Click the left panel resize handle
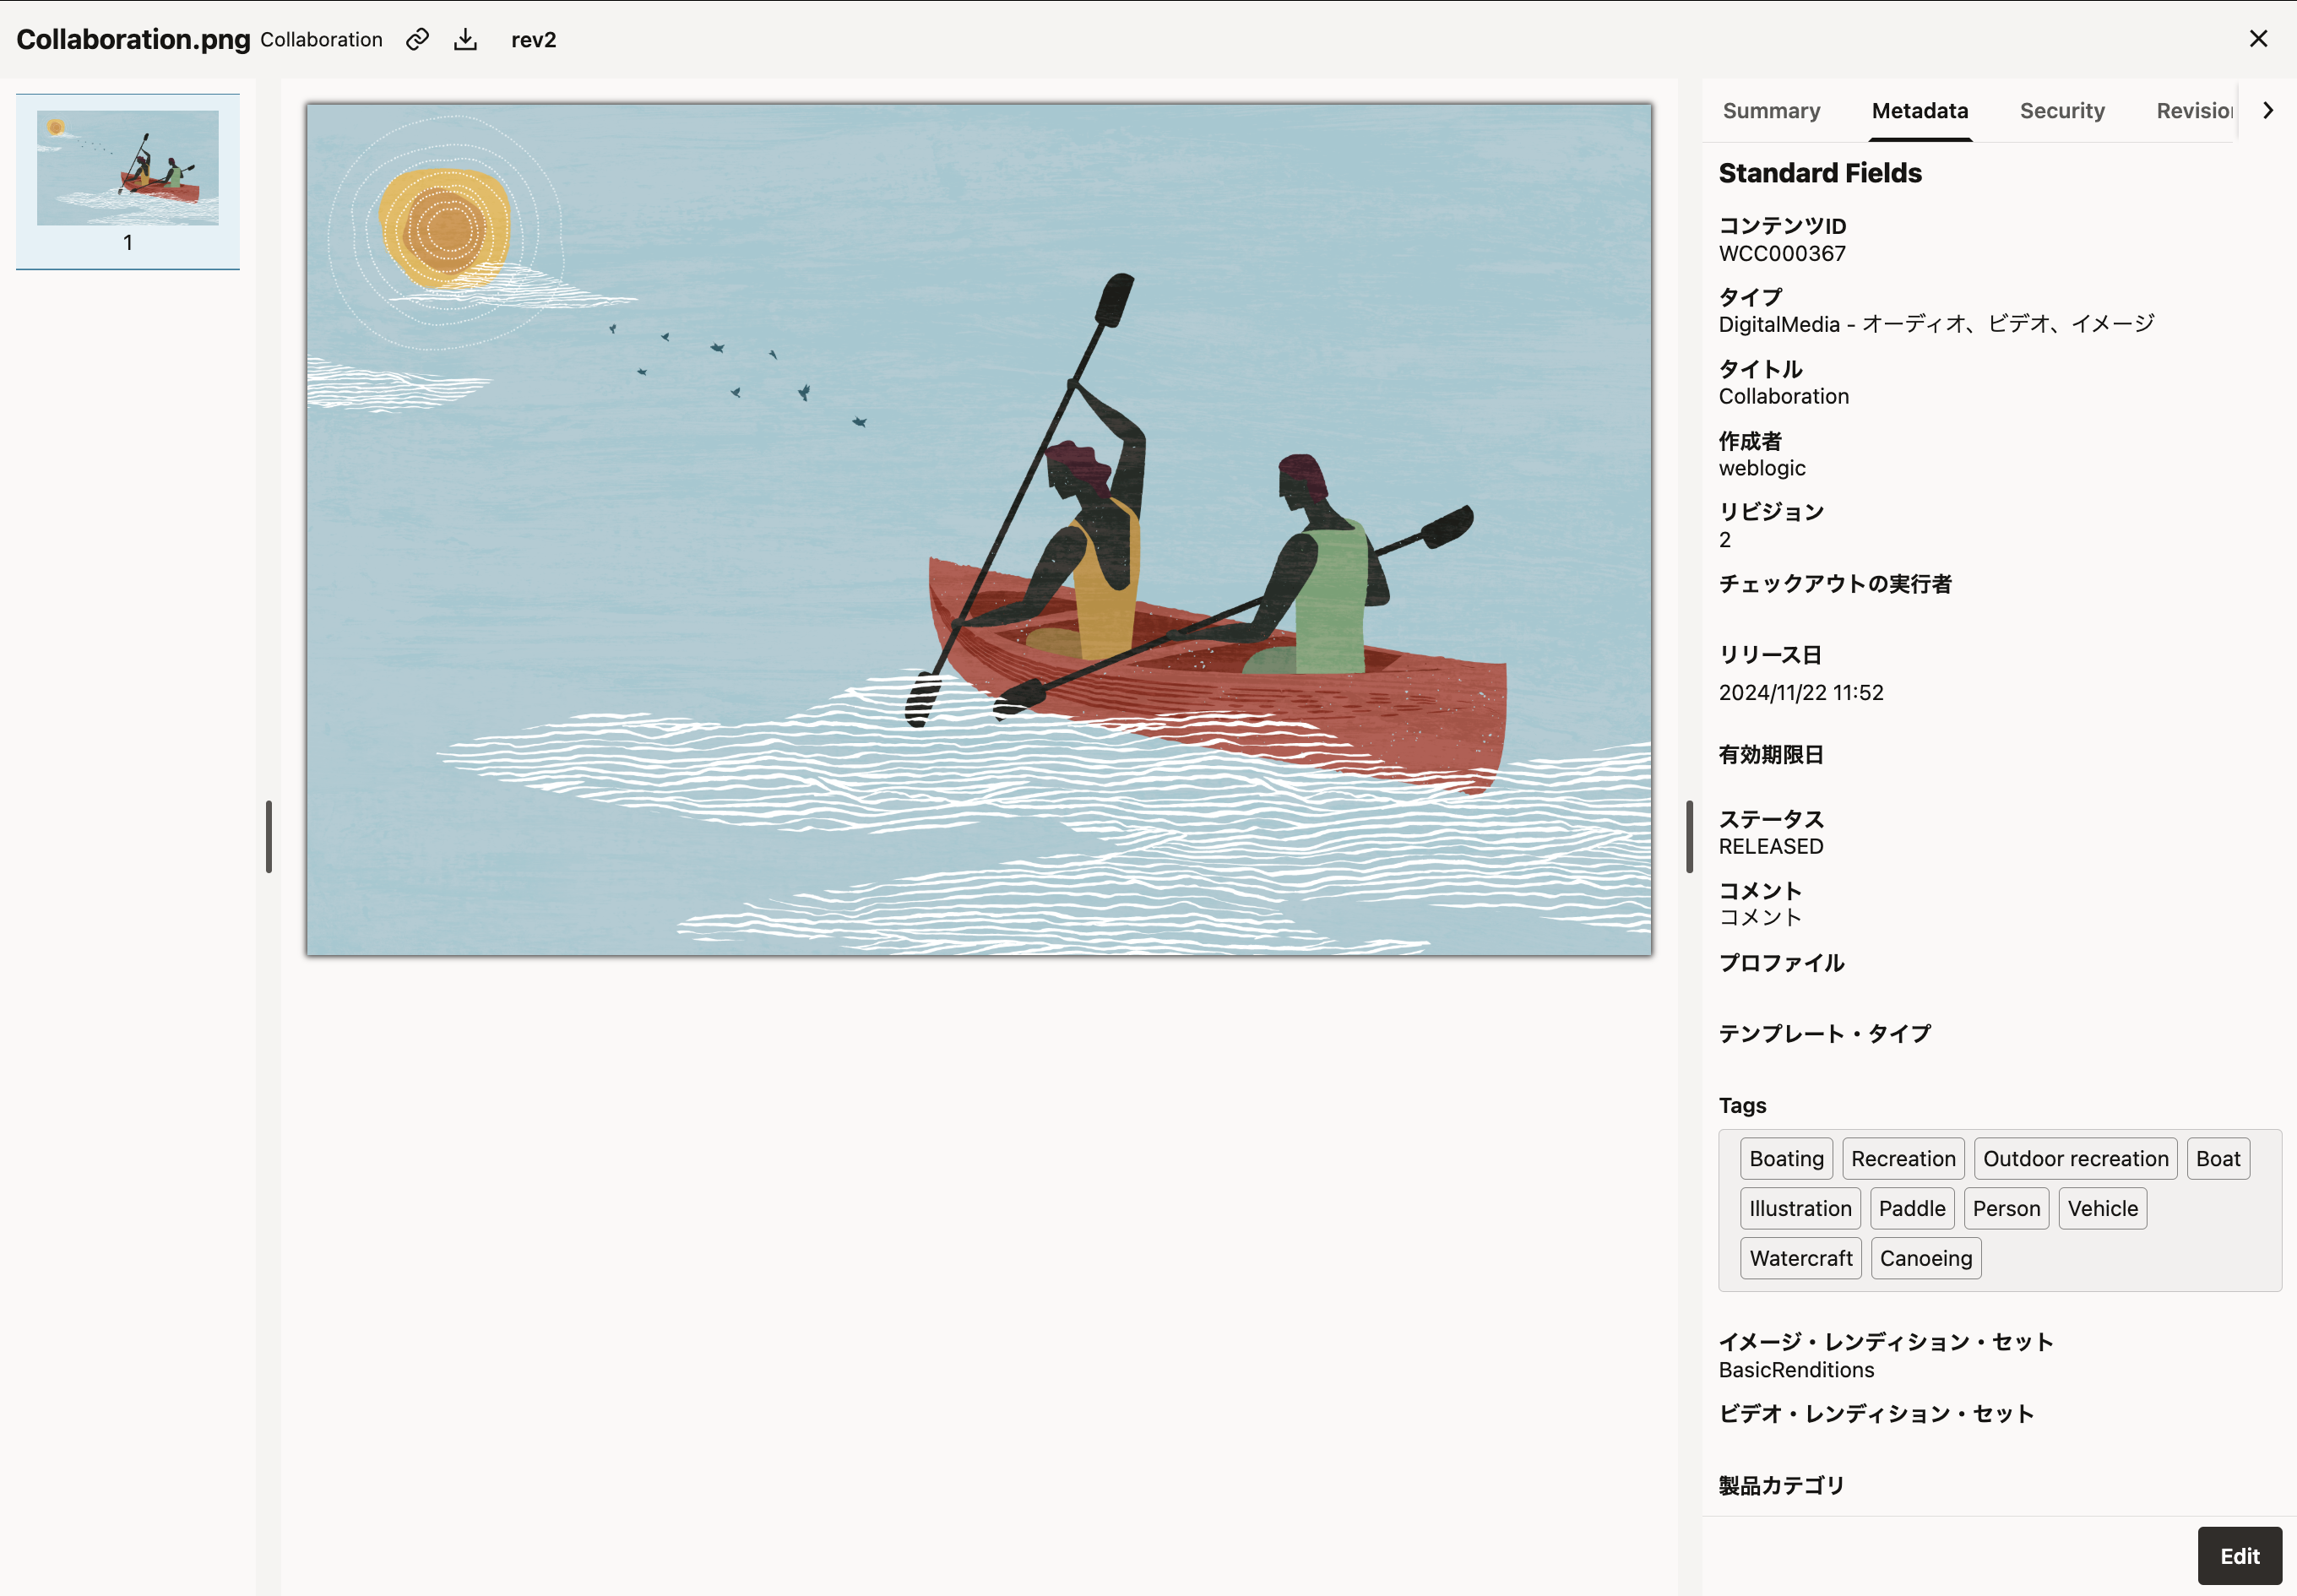The image size is (2297, 1596). point(269,836)
